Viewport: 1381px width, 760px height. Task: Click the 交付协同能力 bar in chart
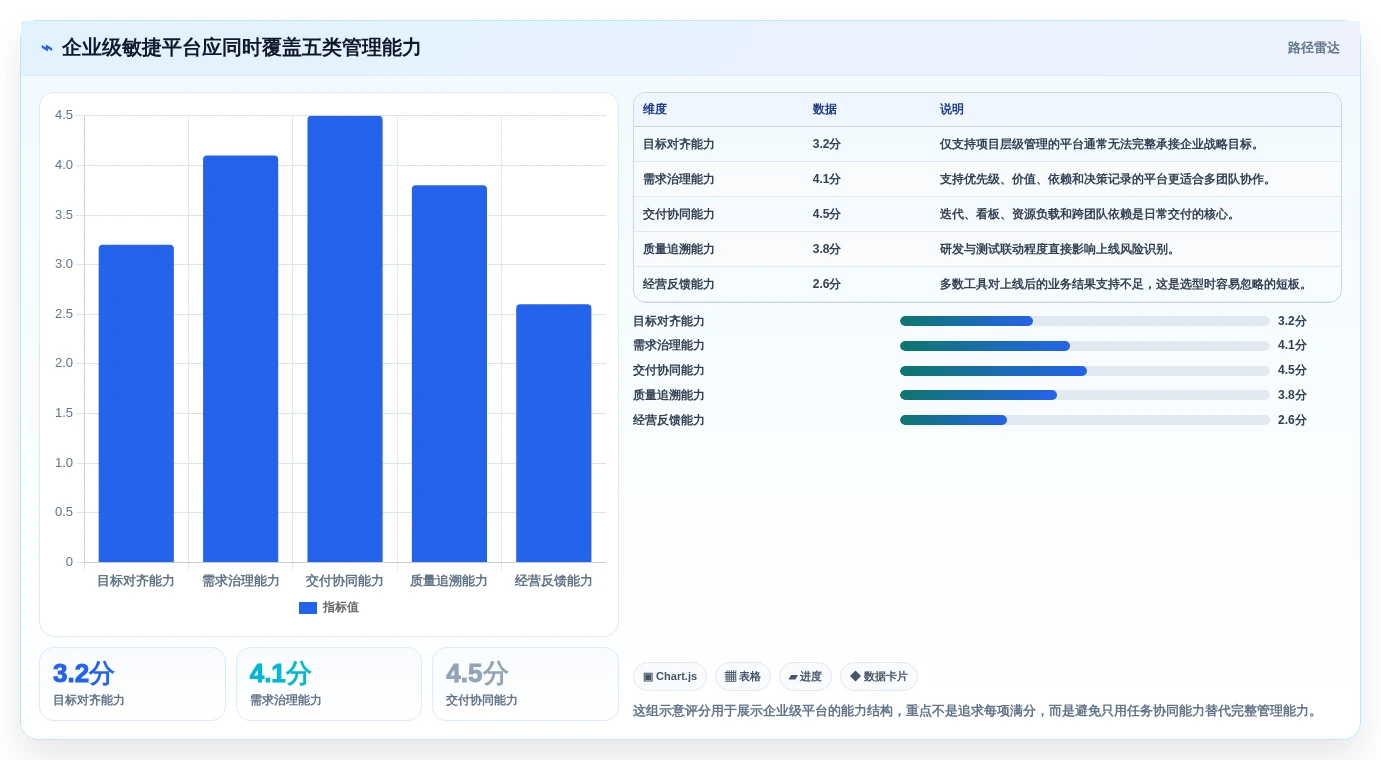345,339
